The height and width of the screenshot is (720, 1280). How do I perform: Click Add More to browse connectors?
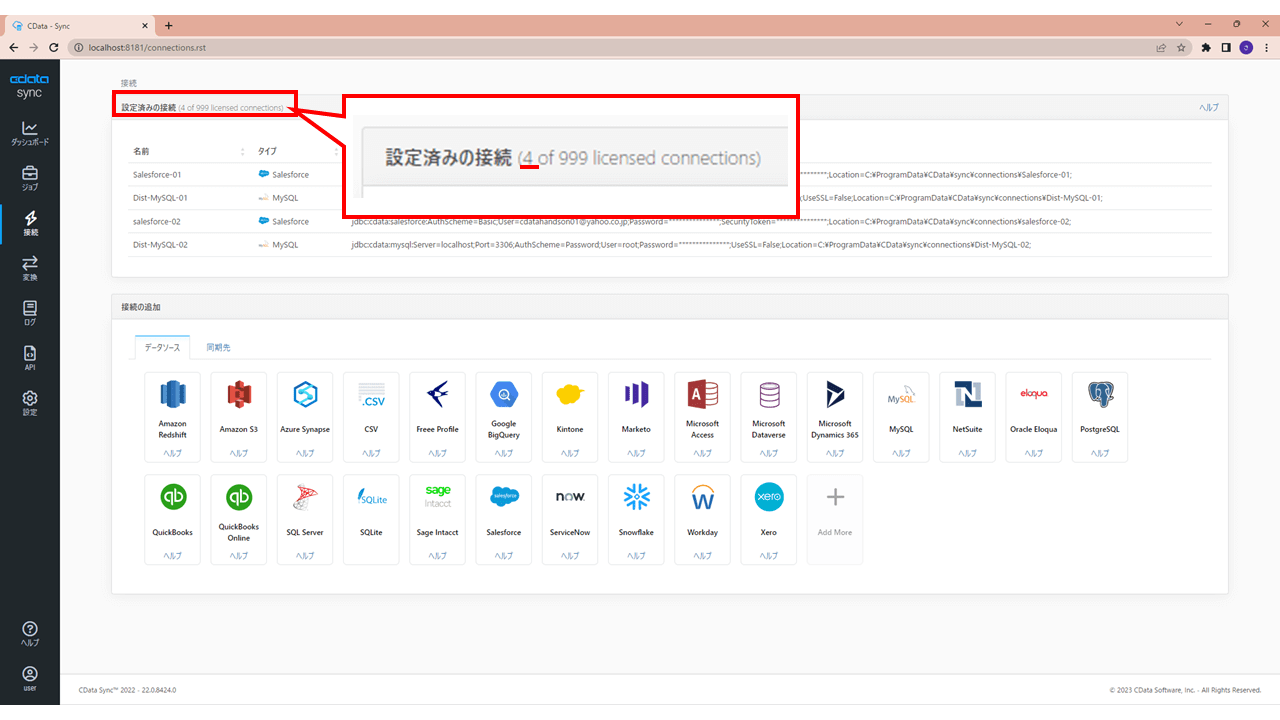point(835,519)
